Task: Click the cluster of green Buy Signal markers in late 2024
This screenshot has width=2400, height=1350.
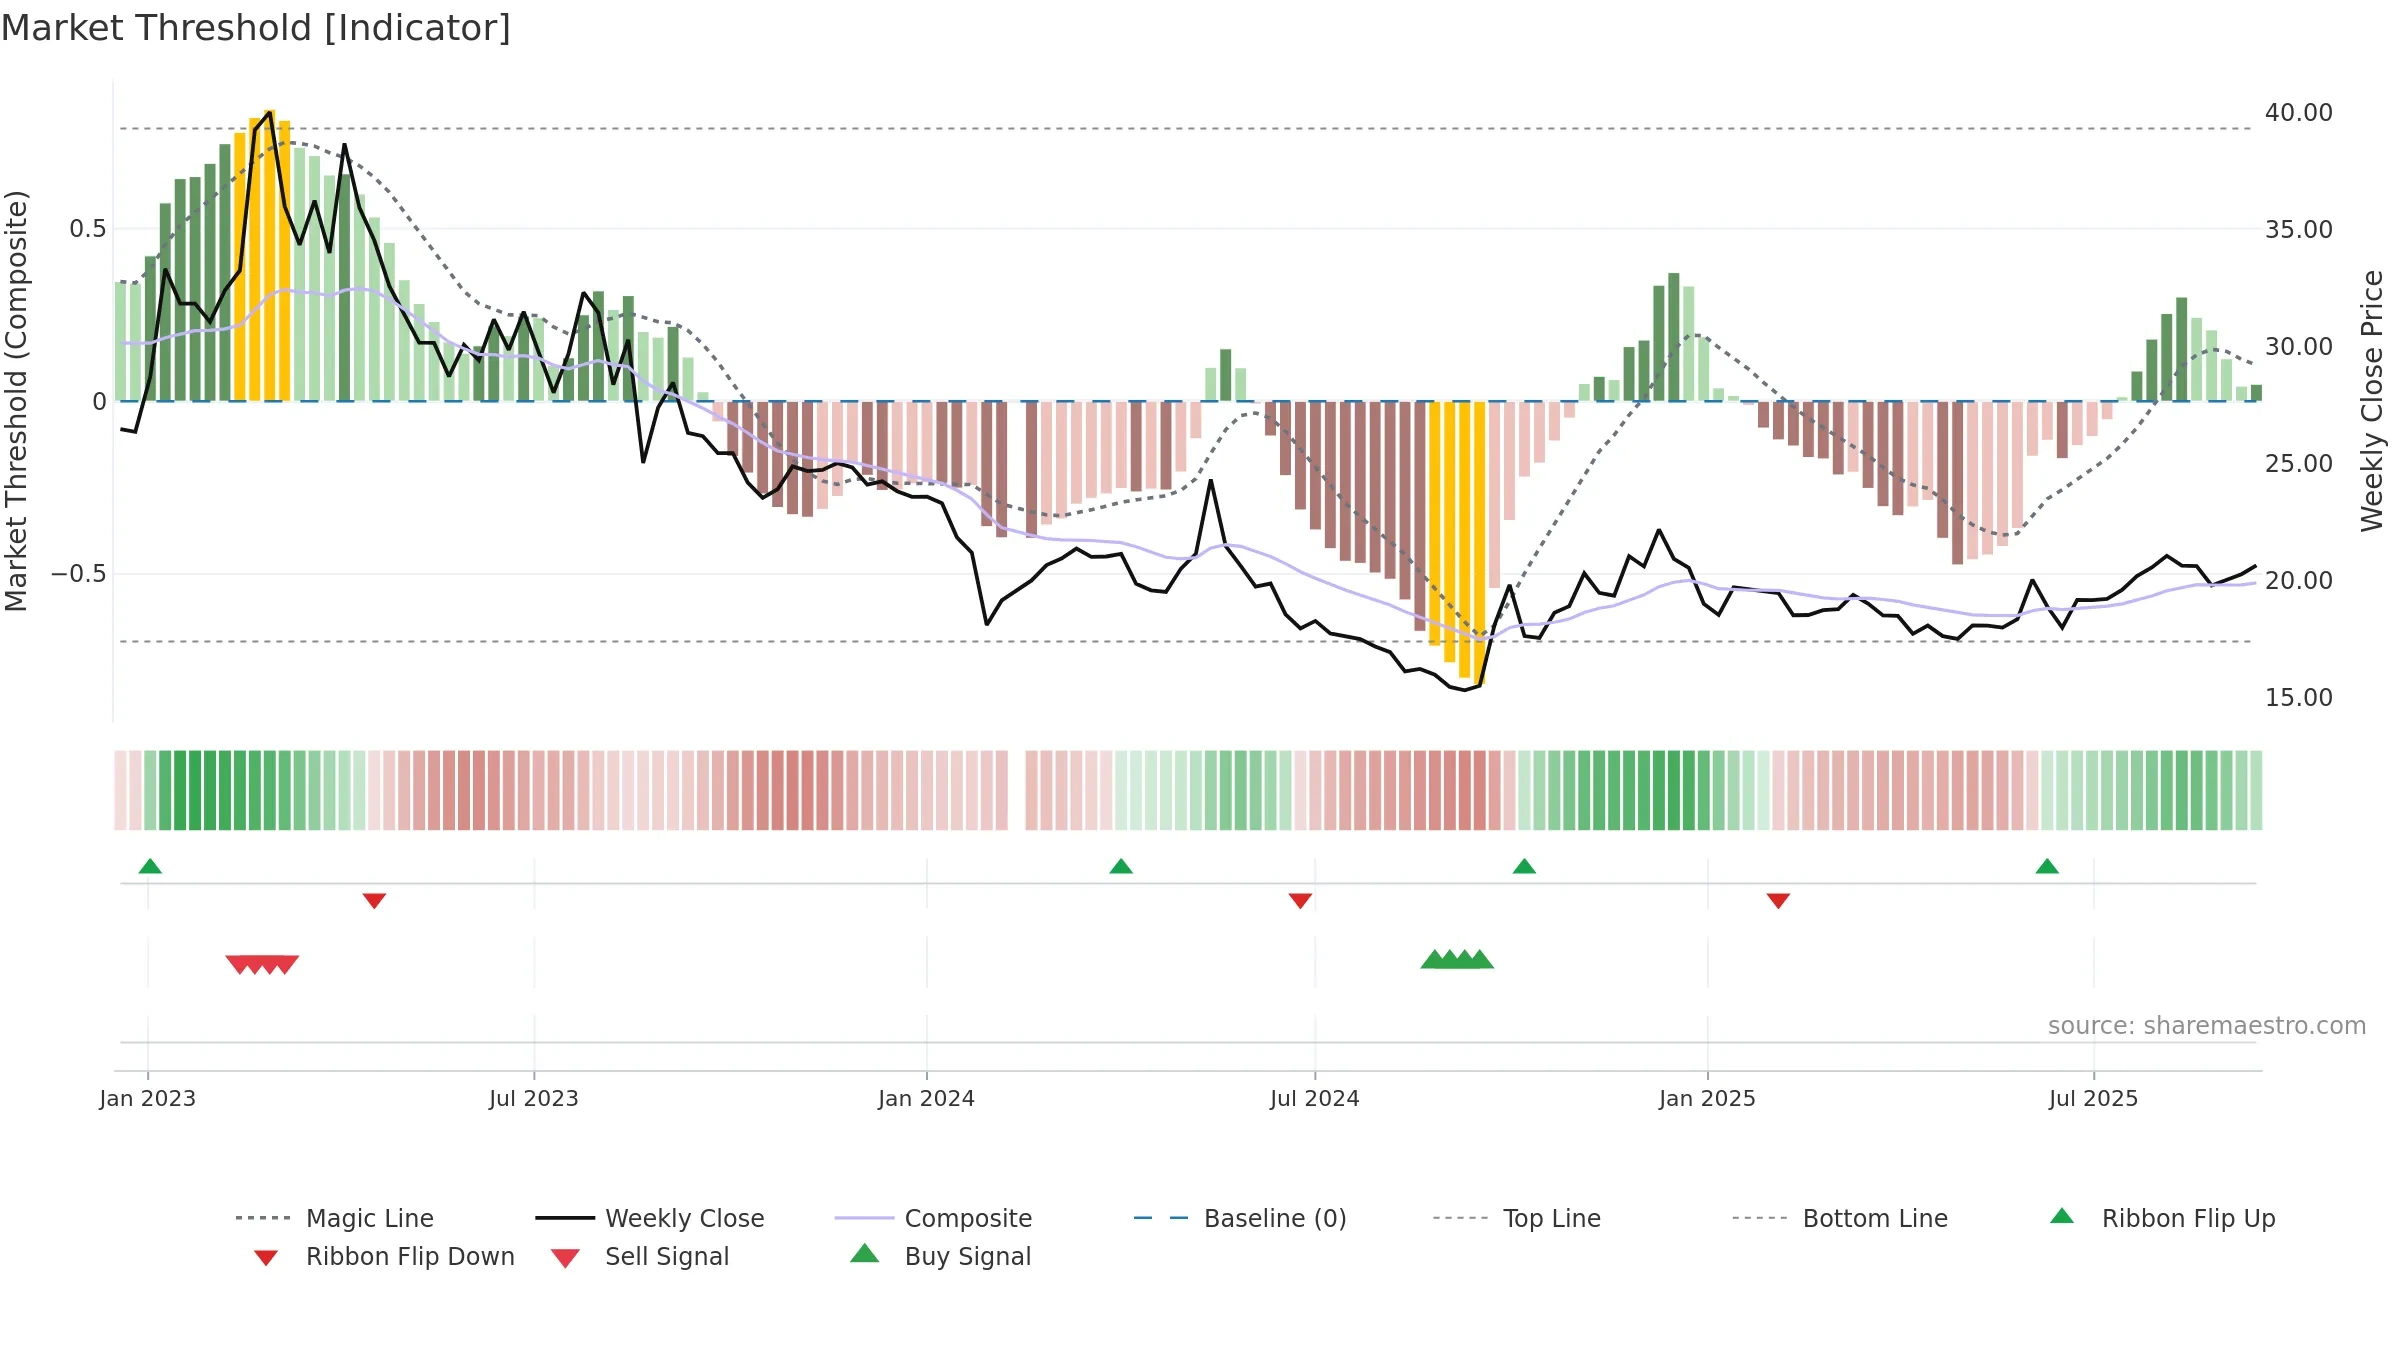Action: click(1457, 959)
